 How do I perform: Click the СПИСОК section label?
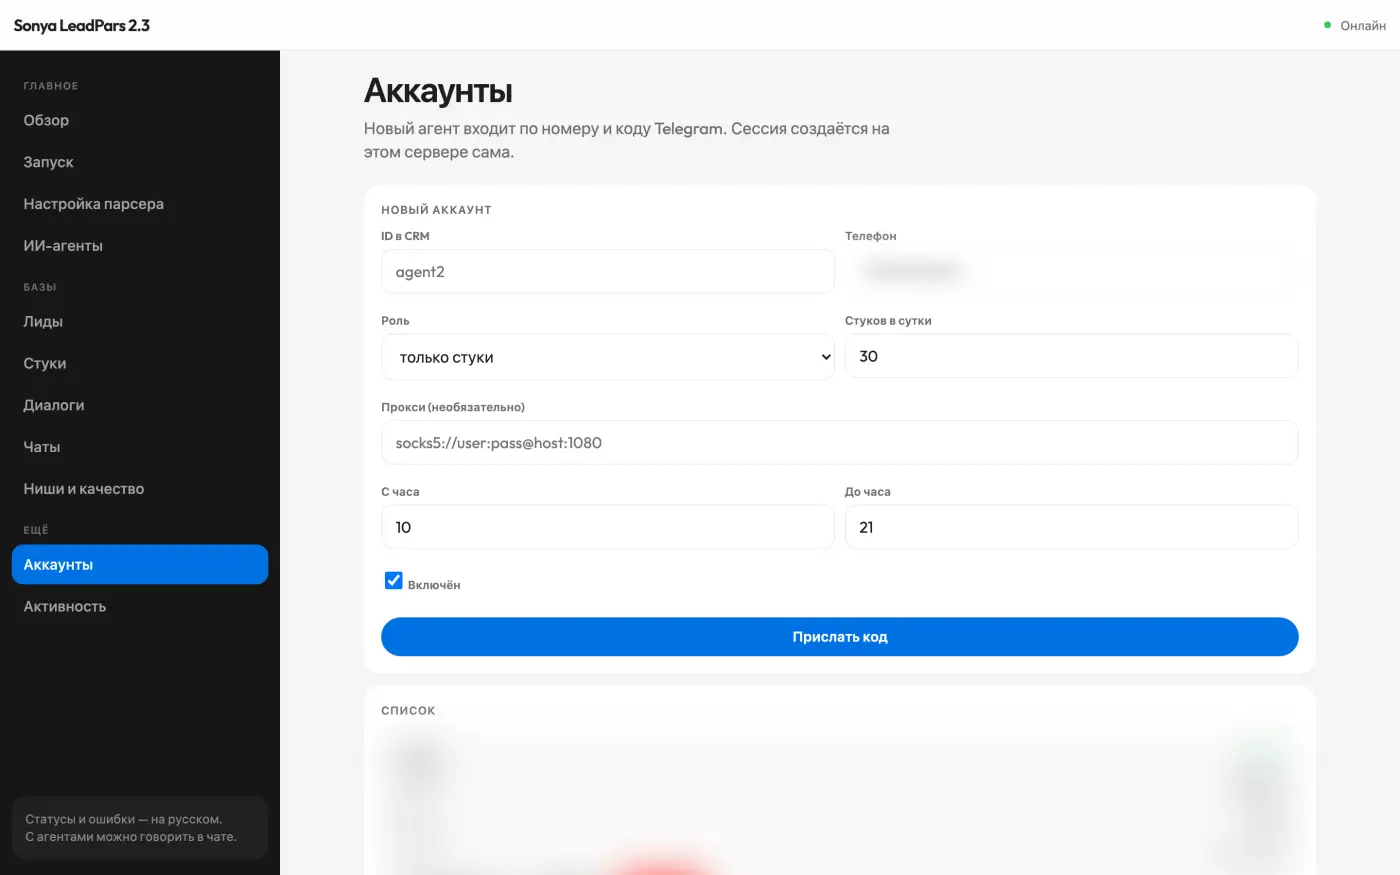point(408,711)
